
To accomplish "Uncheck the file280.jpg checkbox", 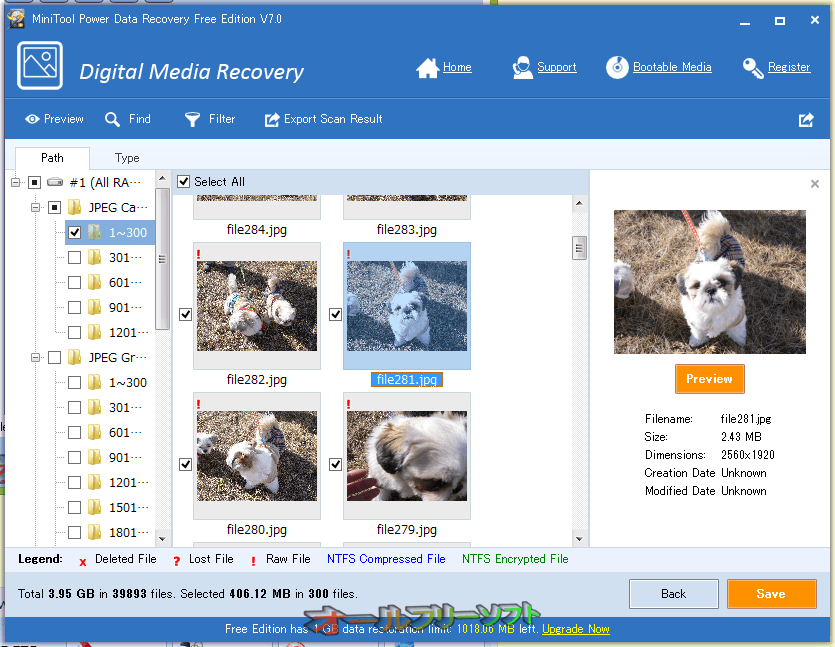I will pyautogui.click(x=185, y=465).
